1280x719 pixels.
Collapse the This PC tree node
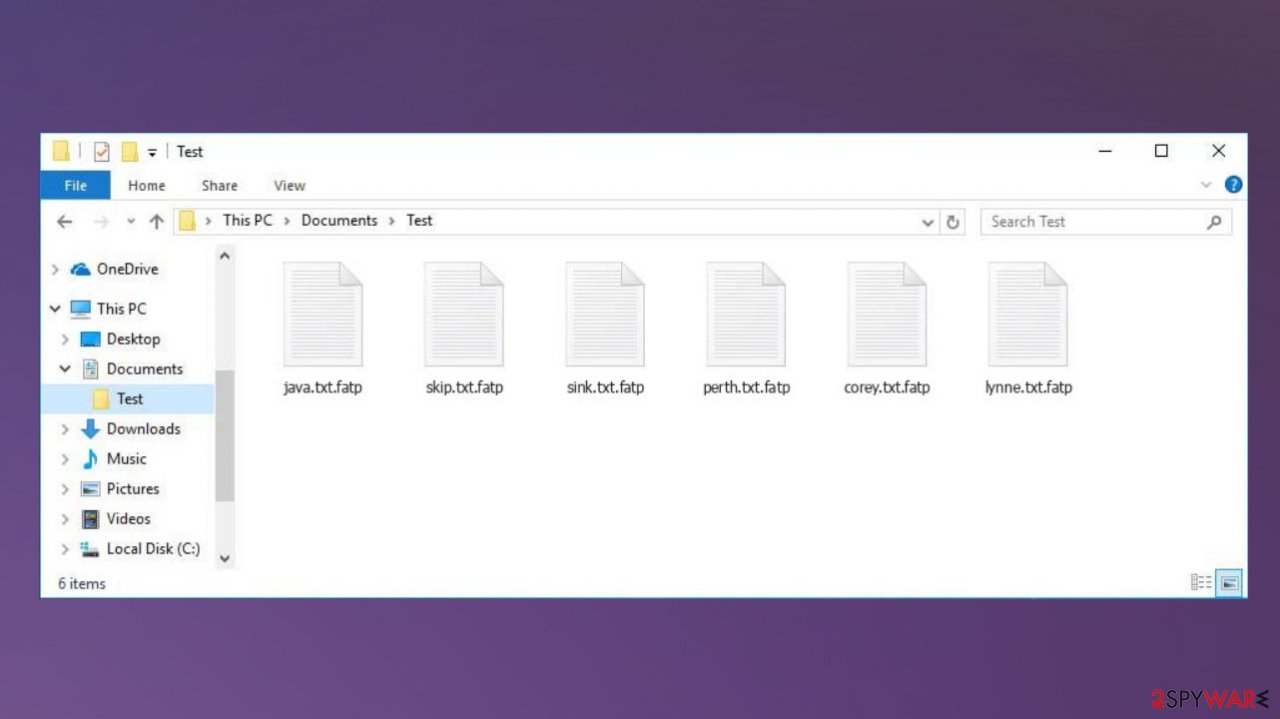click(x=56, y=308)
